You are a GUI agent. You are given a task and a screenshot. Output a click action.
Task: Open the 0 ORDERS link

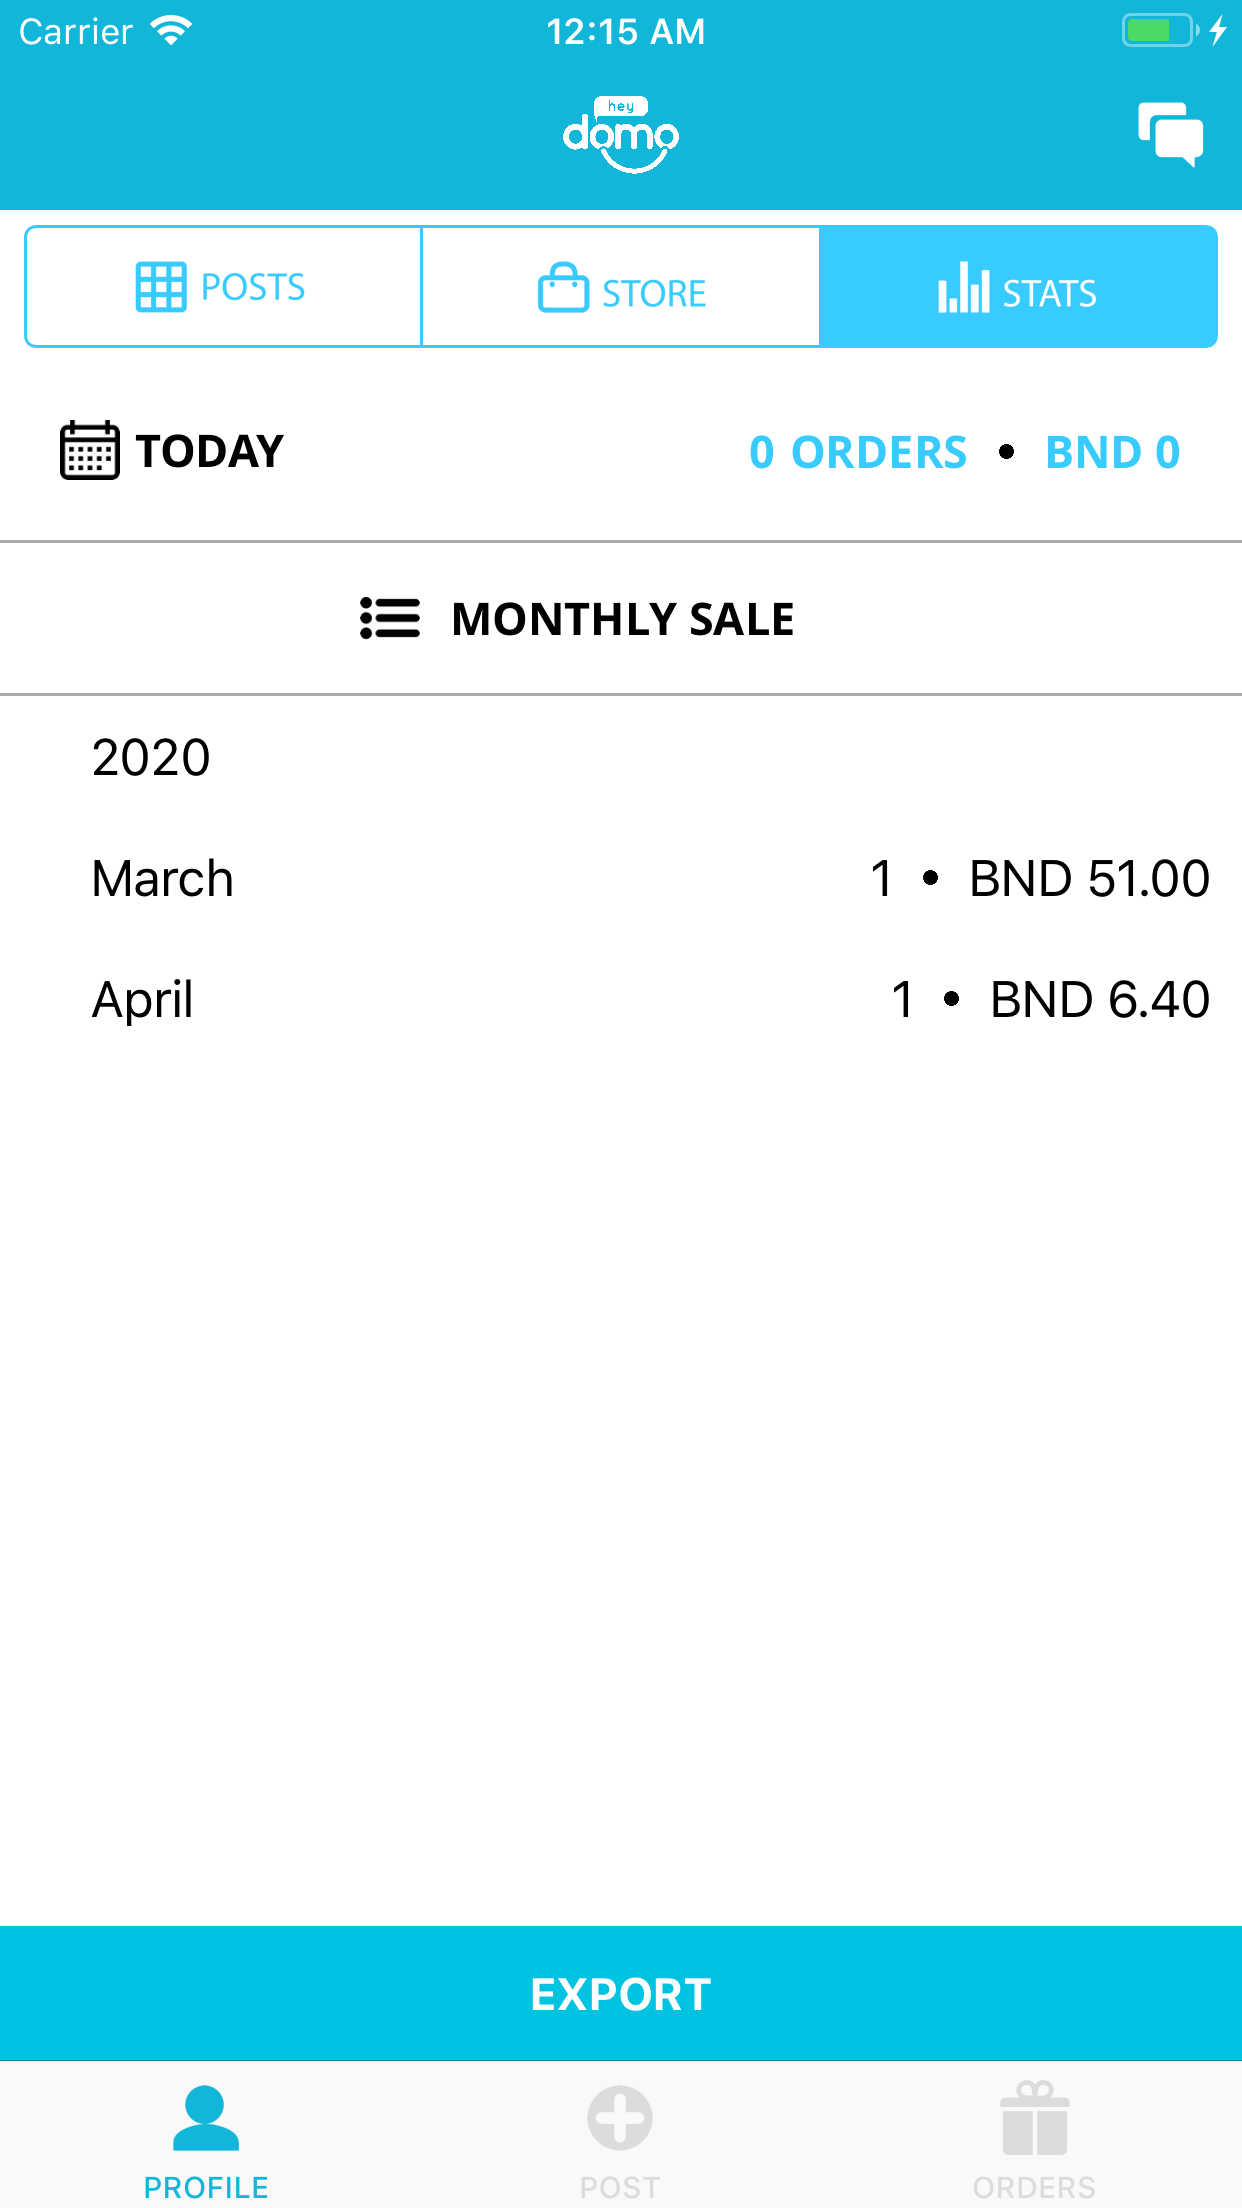(x=858, y=452)
